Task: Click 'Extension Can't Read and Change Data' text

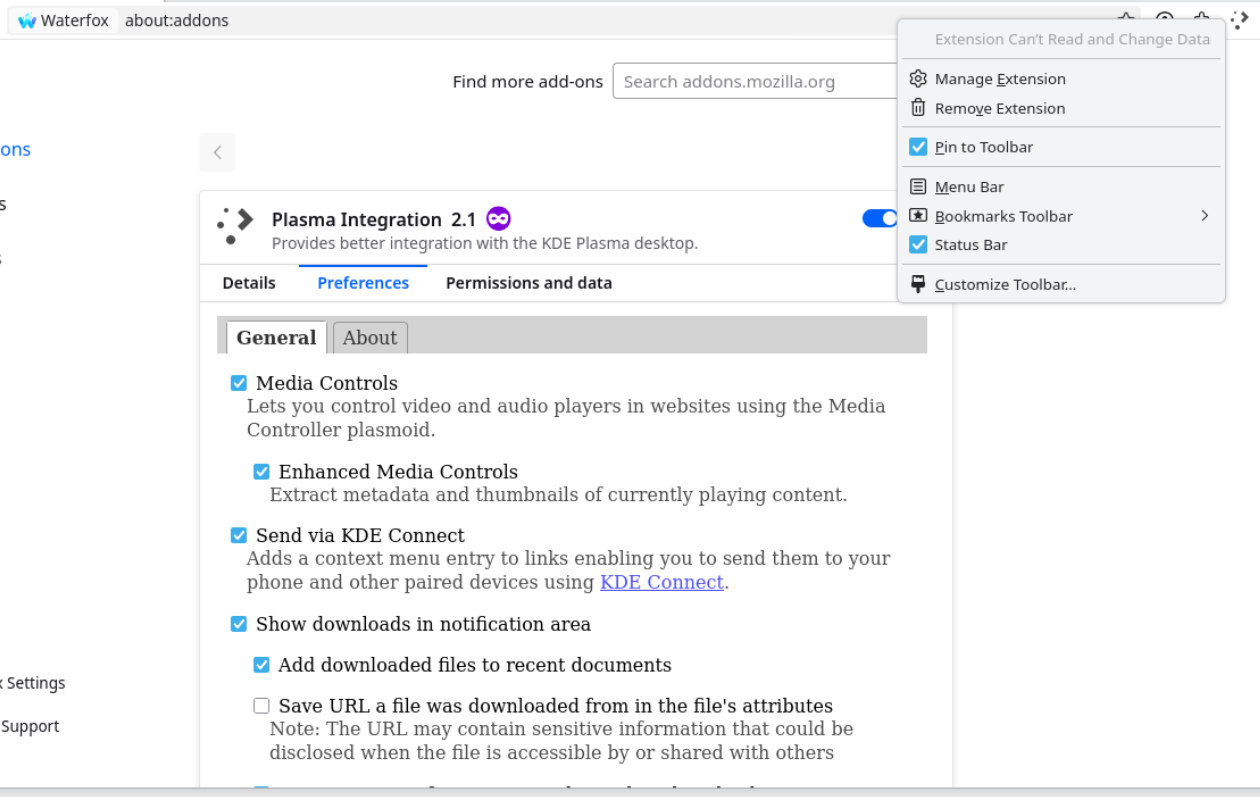Action: 1072,39
